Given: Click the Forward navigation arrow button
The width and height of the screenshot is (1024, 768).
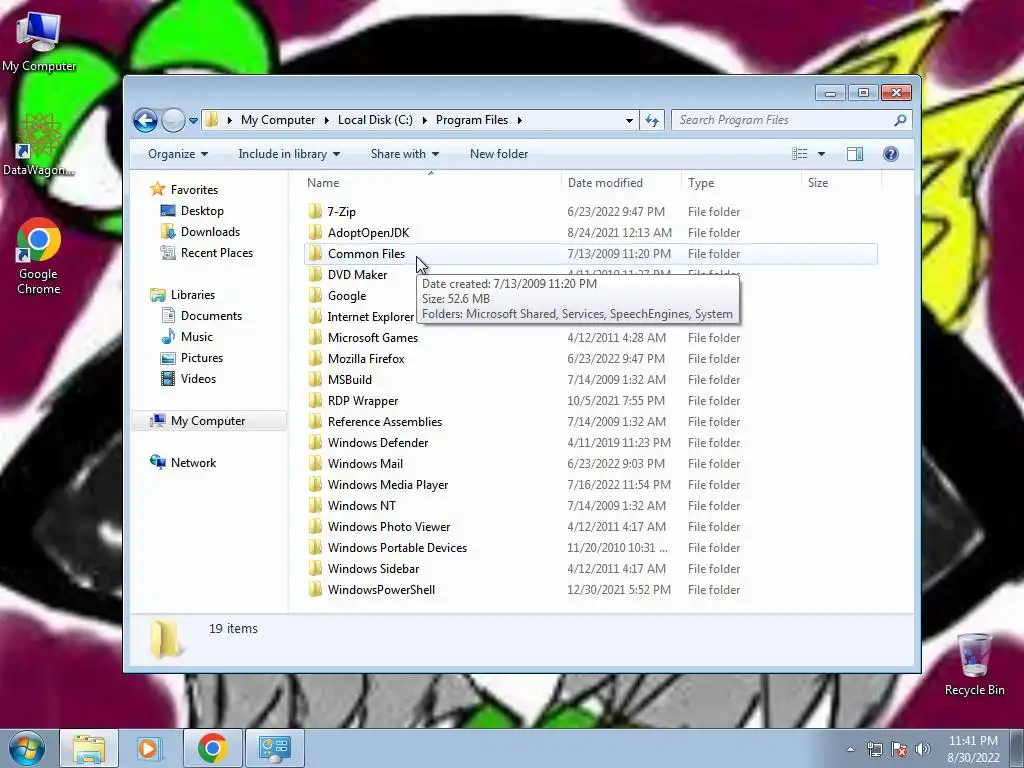Looking at the screenshot, I should coord(173,120).
